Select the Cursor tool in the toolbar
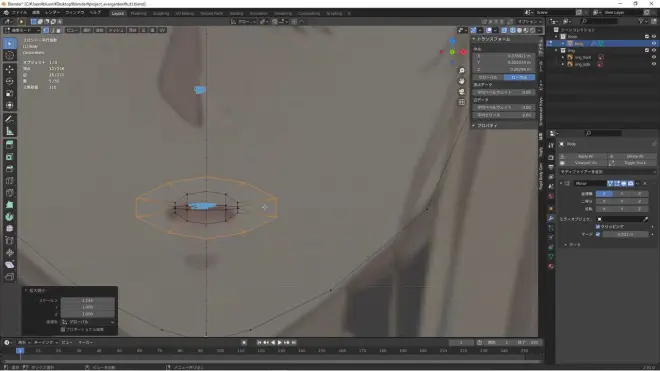The width and height of the screenshot is (660, 371). point(10,56)
